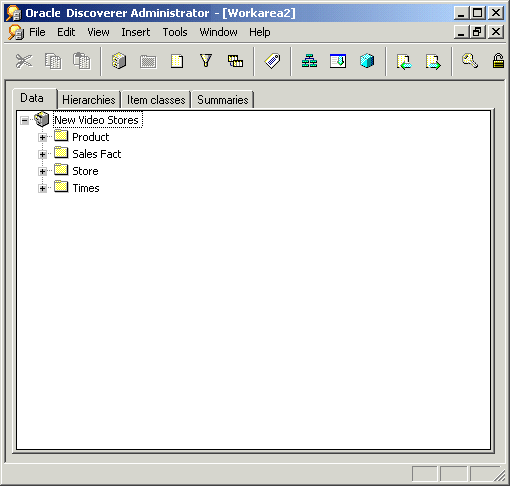
Task: Click the New Join toolbar icon
Action: click(235, 61)
